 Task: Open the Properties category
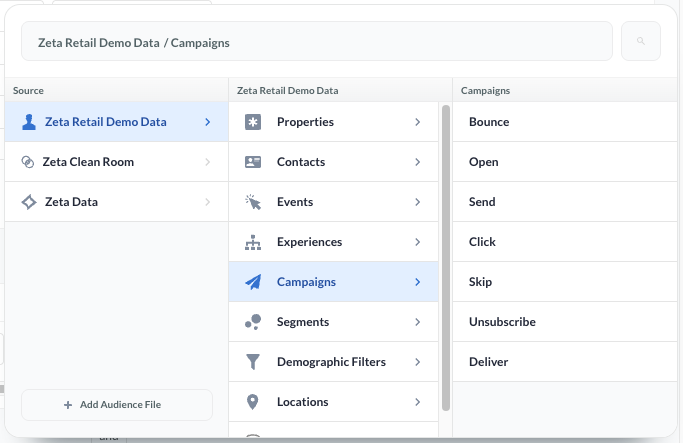pyautogui.click(x=333, y=122)
